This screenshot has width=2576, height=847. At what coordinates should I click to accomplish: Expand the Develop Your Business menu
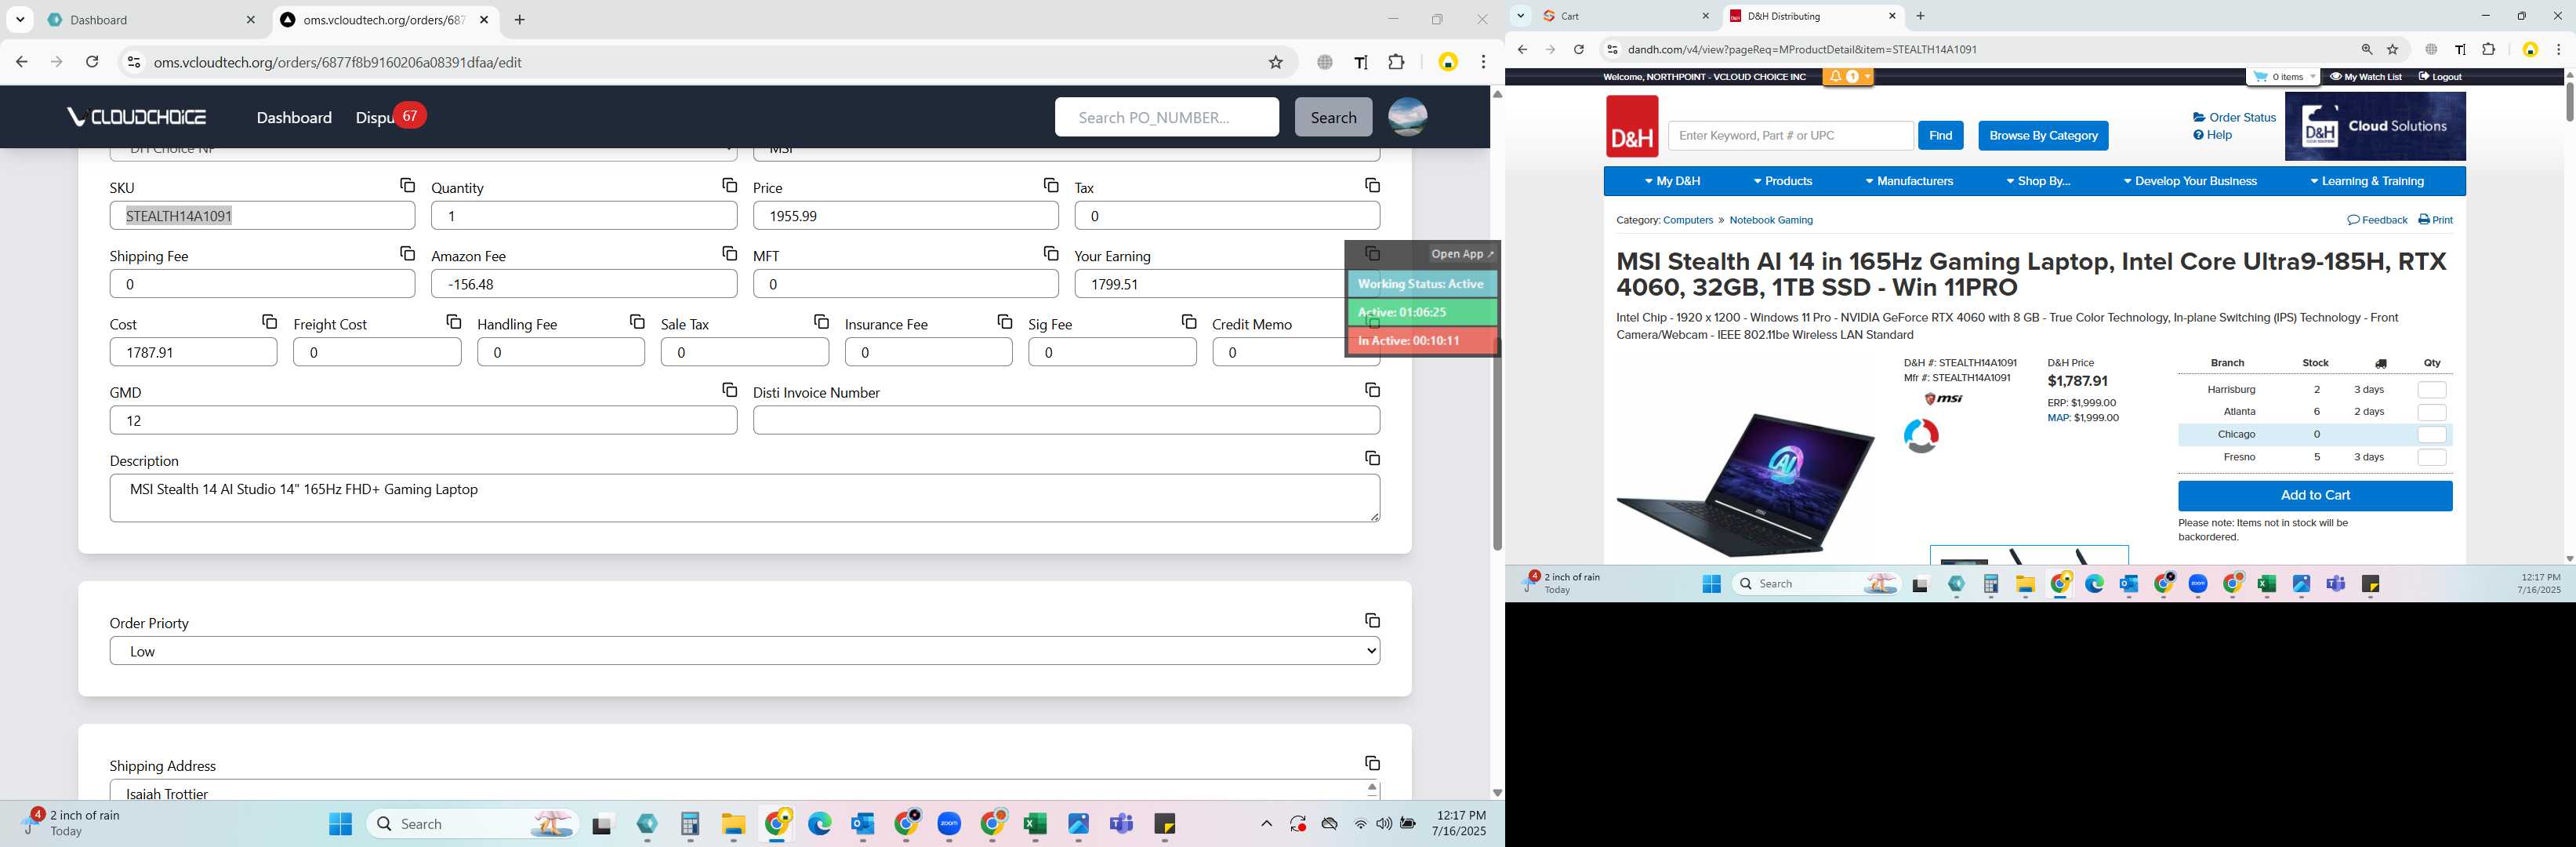pyautogui.click(x=2190, y=182)
